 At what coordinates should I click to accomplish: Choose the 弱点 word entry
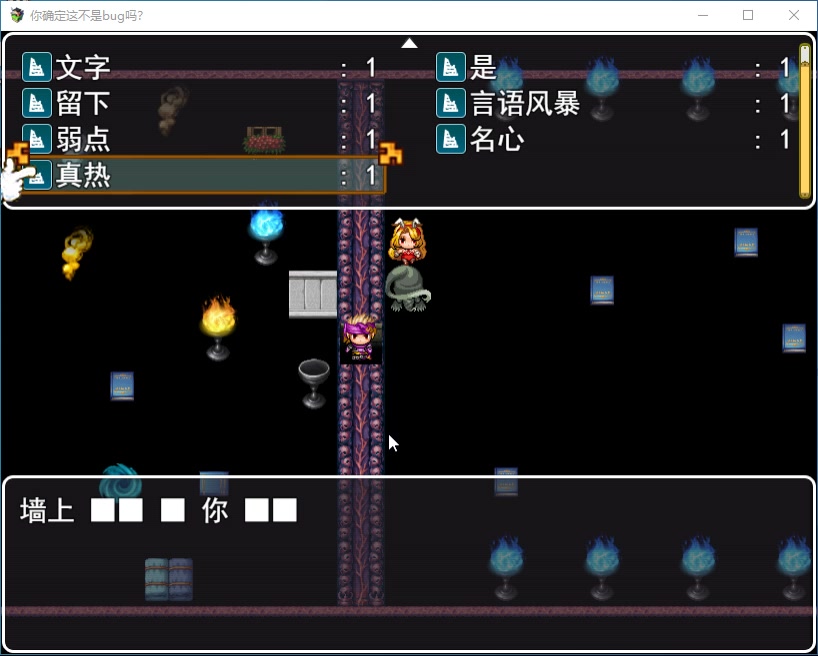tap(200, 139)
